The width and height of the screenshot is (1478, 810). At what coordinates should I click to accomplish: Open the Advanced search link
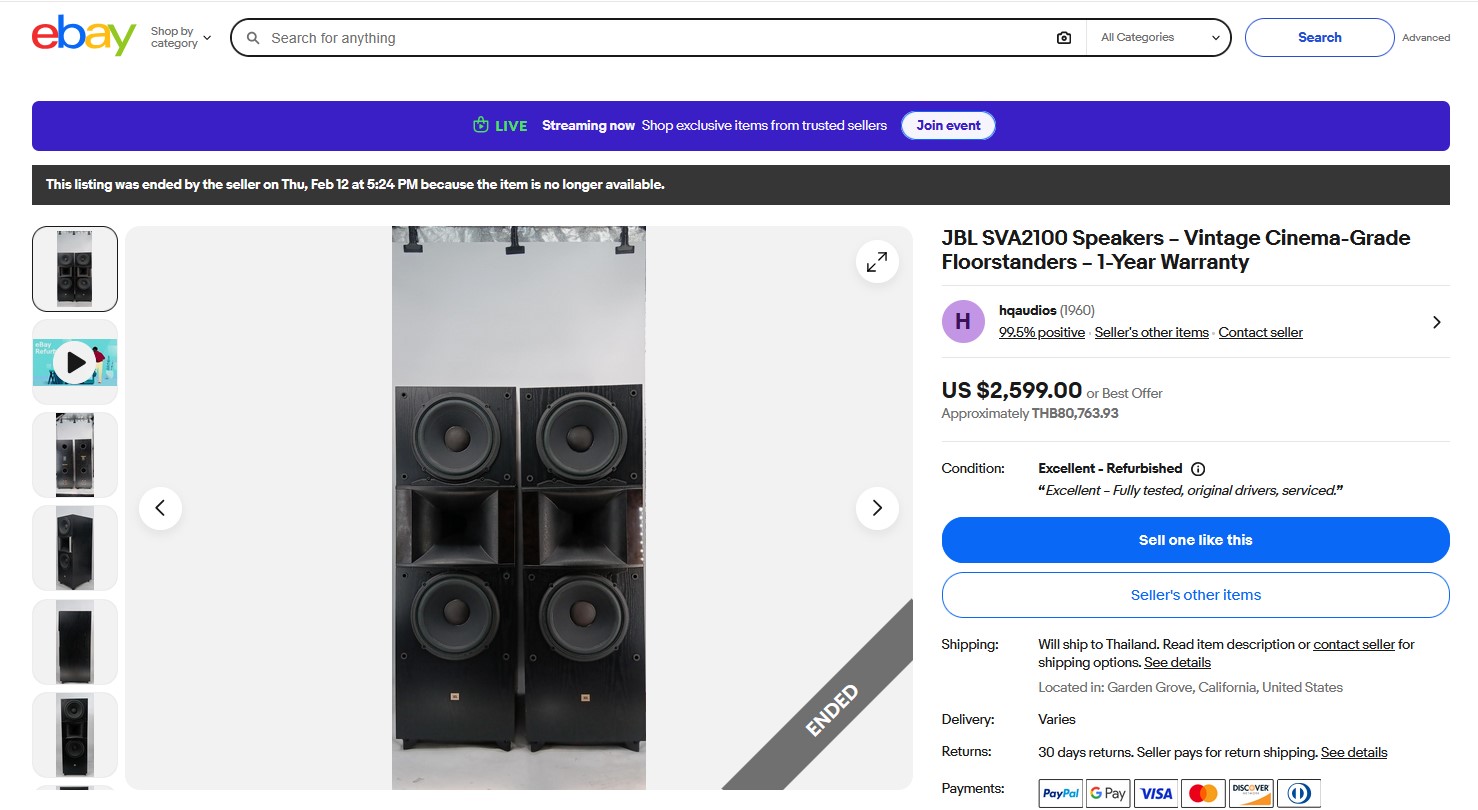(1425, 38)
